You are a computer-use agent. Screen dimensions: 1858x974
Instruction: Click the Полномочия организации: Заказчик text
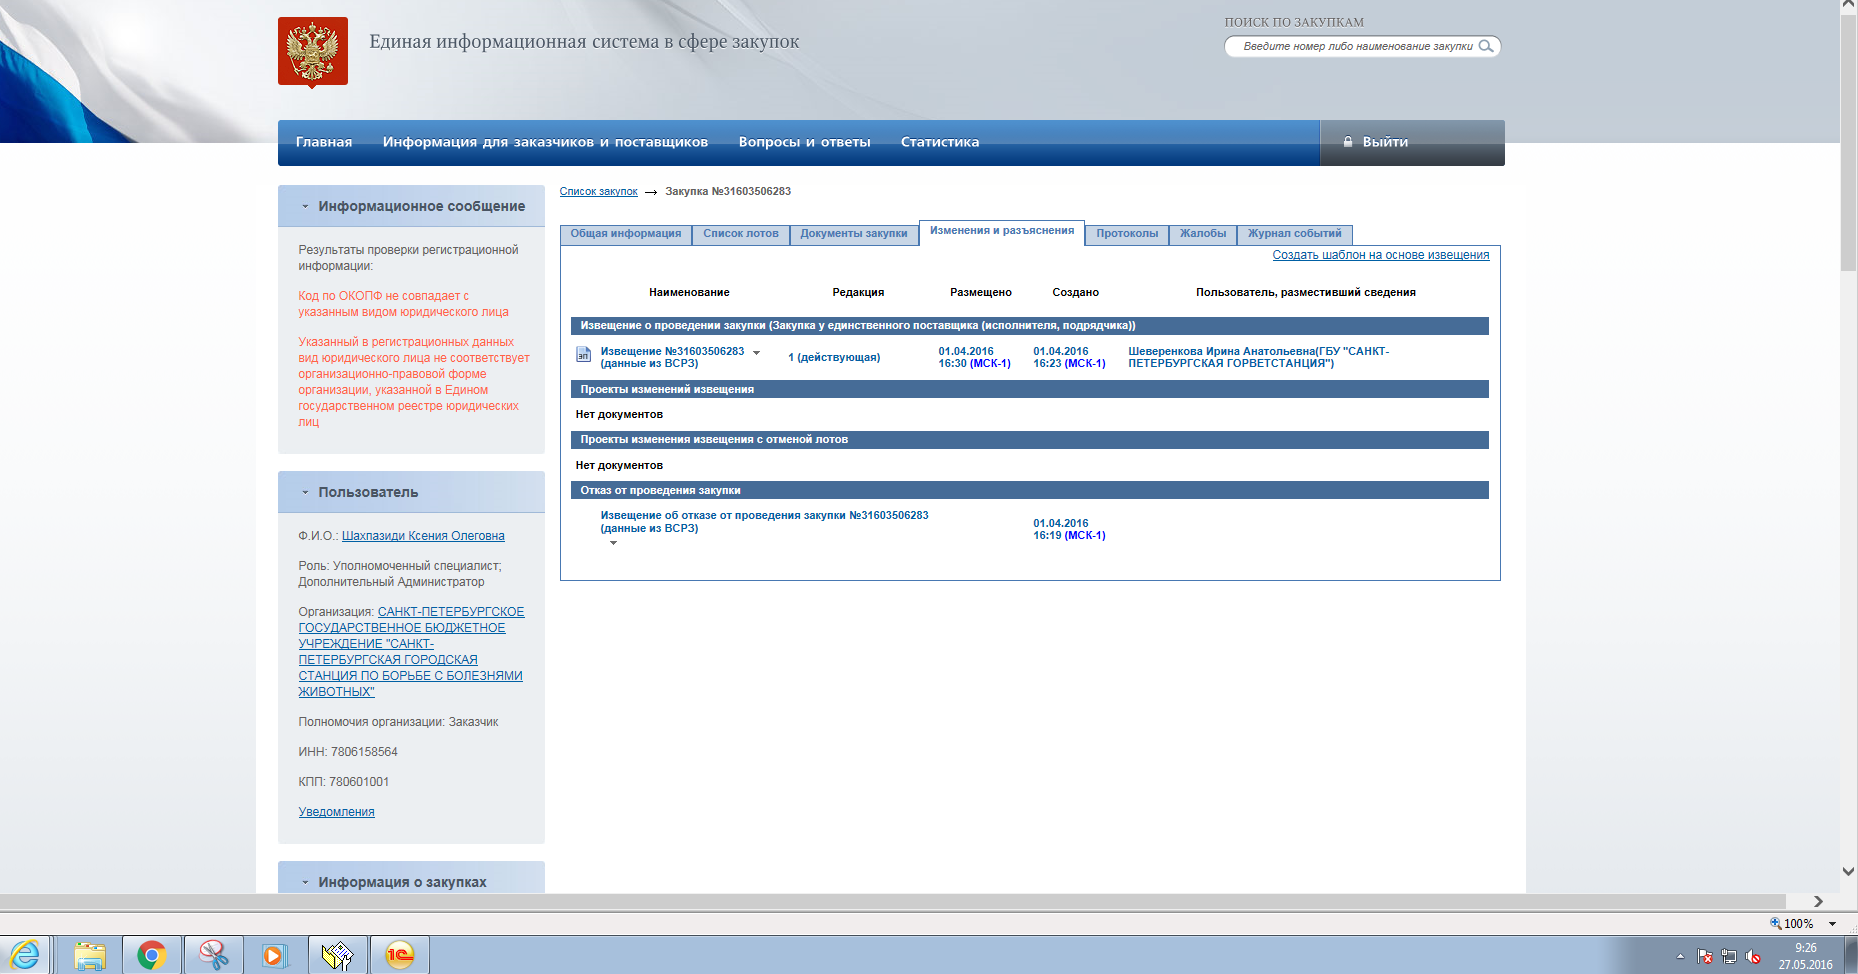[398, 722]
